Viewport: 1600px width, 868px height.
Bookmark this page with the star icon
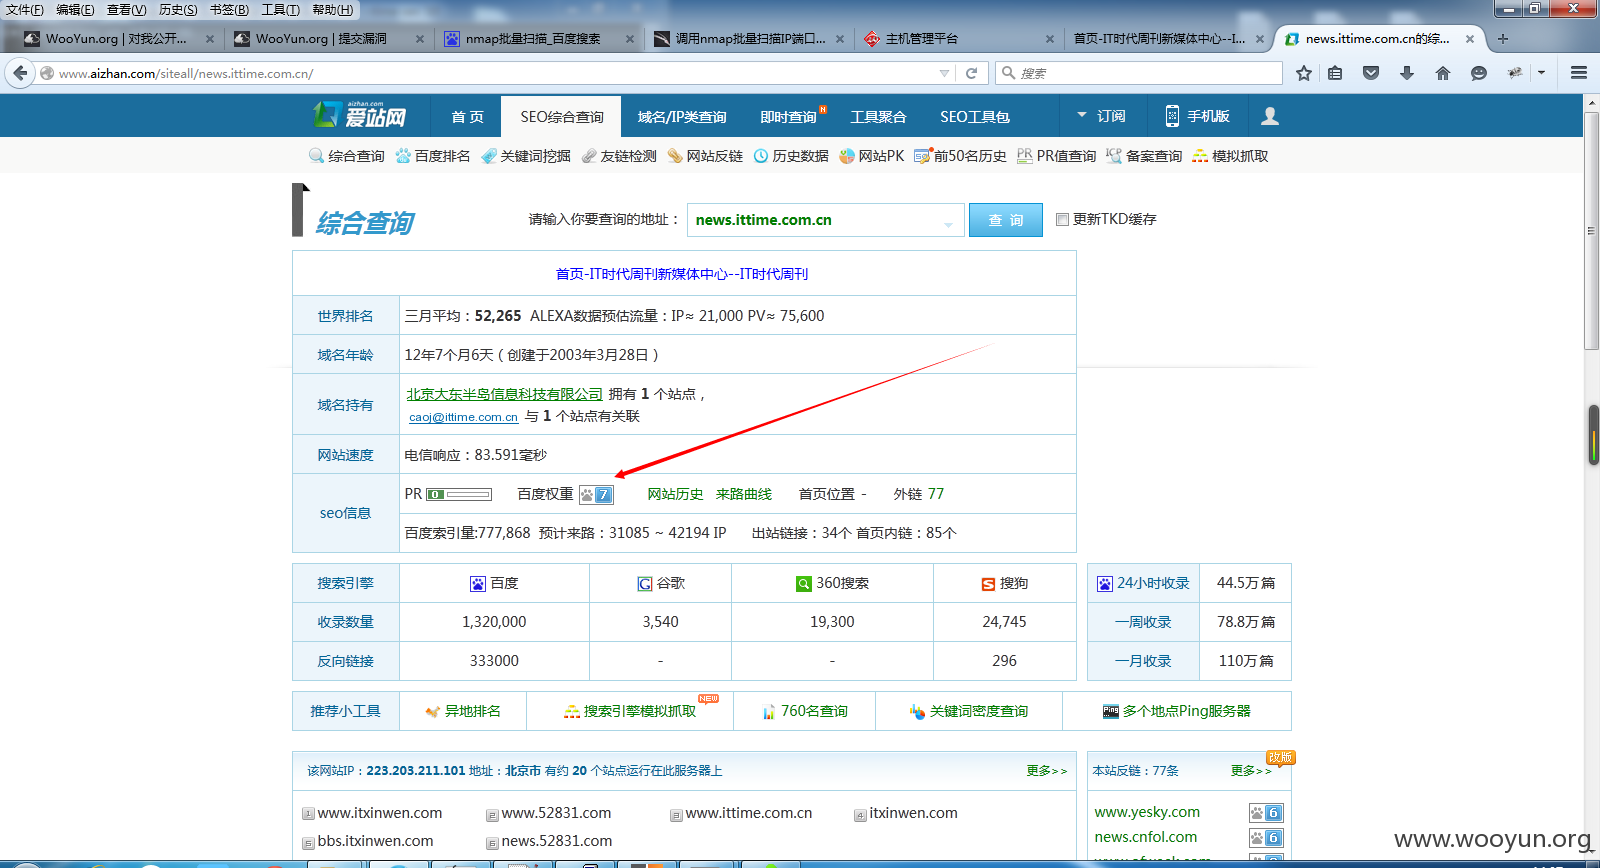(x=1304, y=73)
